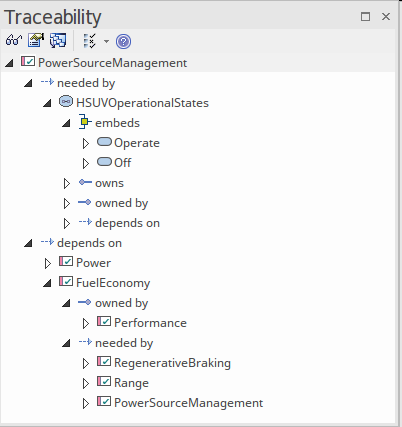The height and width of the screenshot is (427, 402).
Task: Select the root PowerSourceManagement node
Action: [x=112, y=63]
